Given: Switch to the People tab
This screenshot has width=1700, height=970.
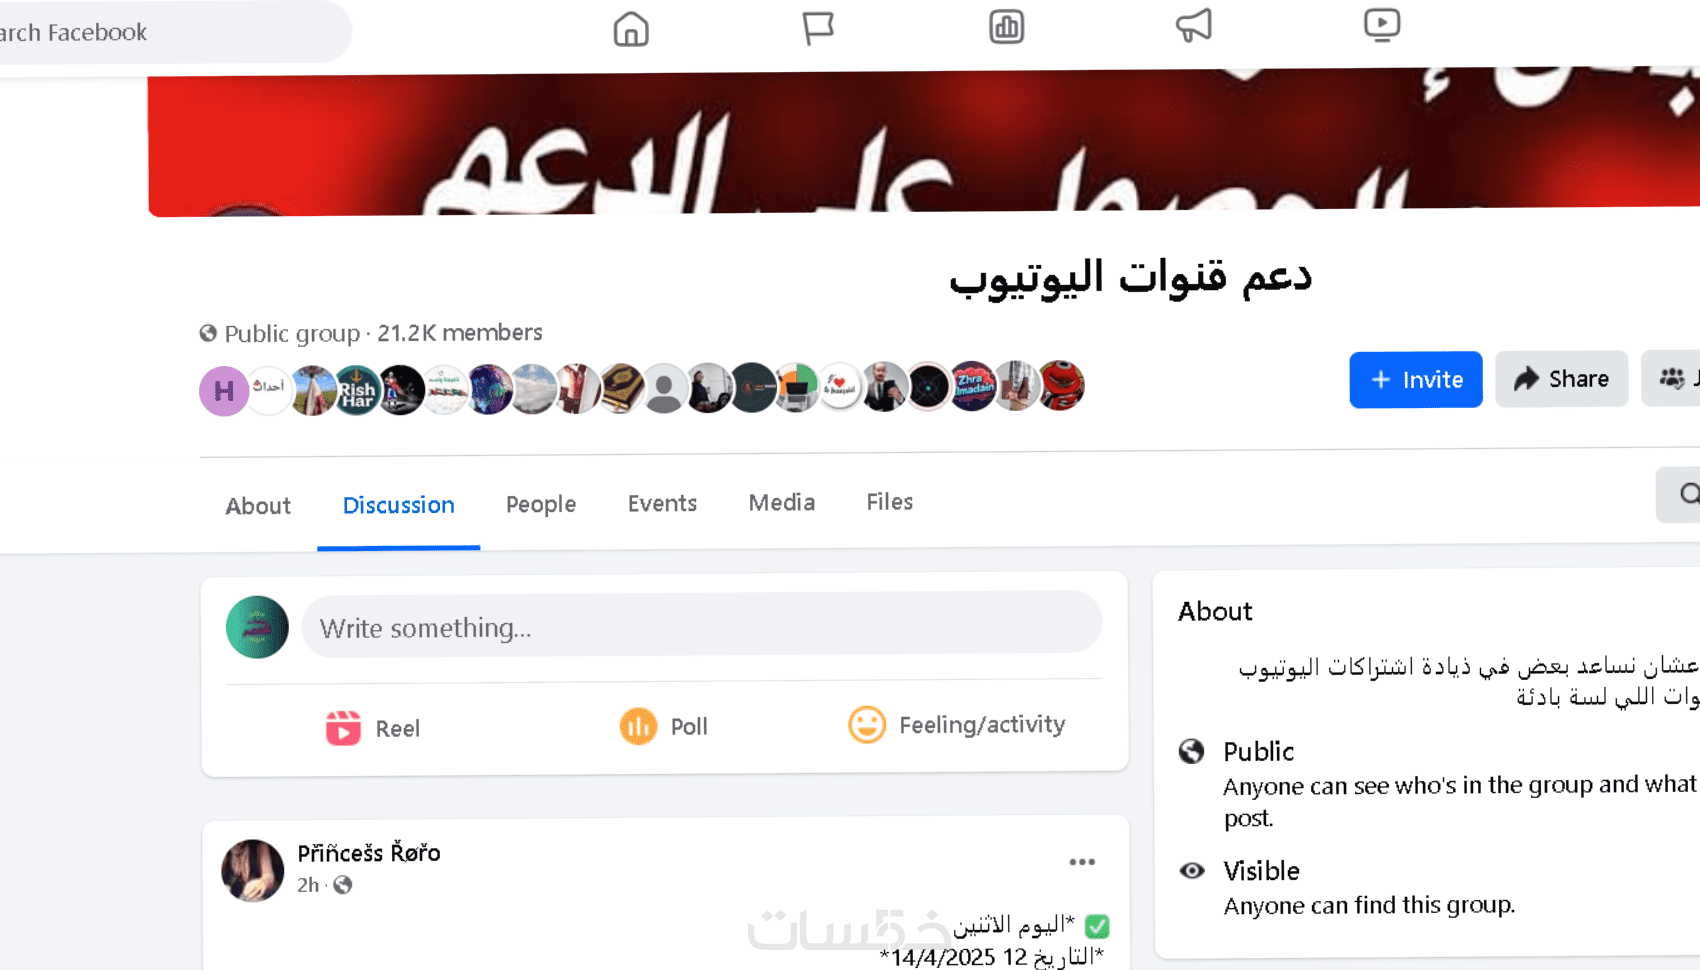Looking at the screenshot, I should point(541,504).
